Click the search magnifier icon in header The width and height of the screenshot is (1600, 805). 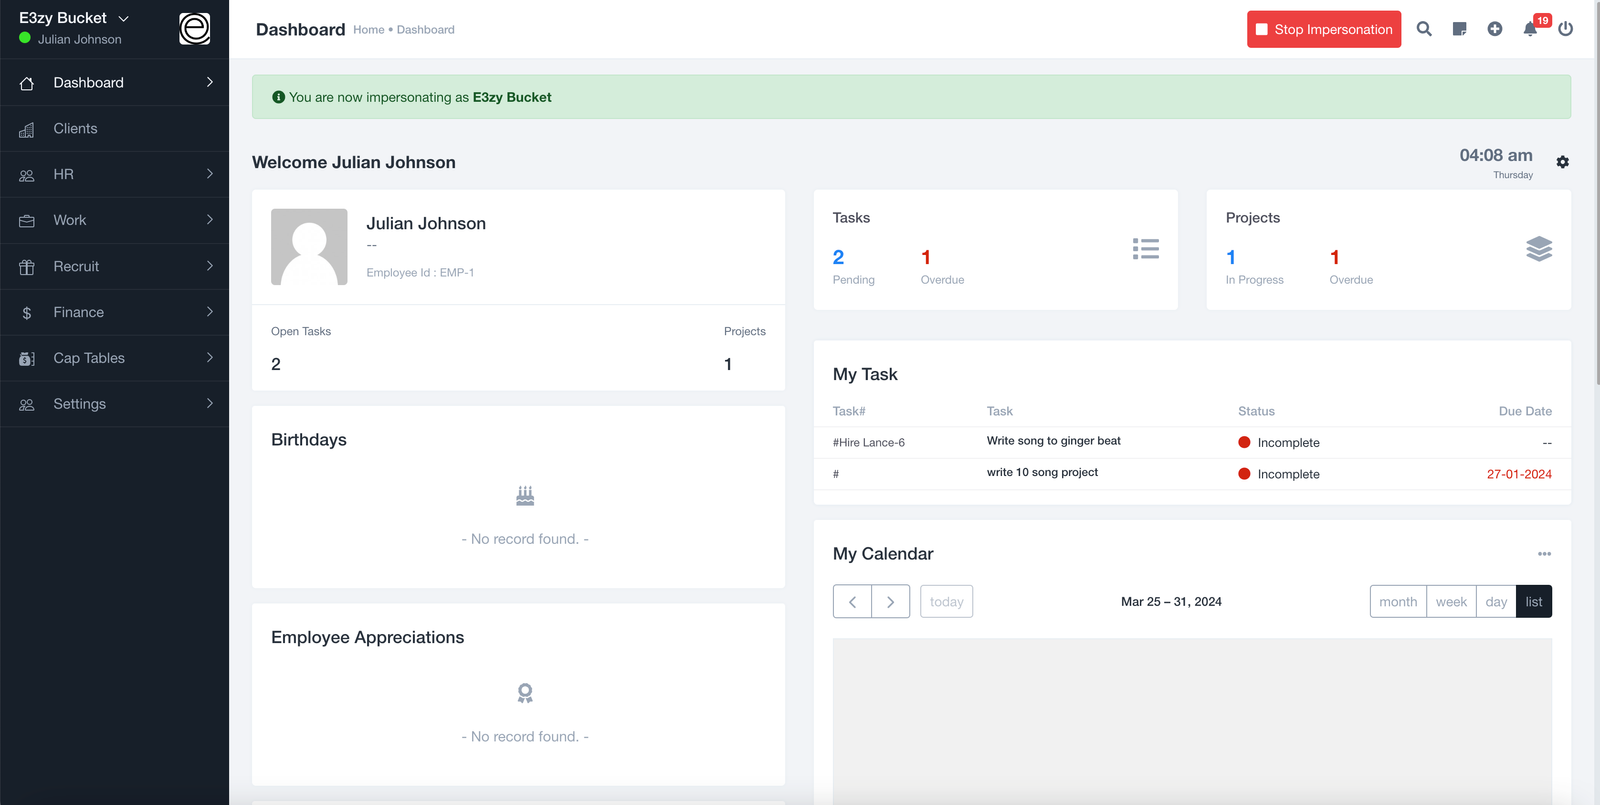[x=1424, y=29]
